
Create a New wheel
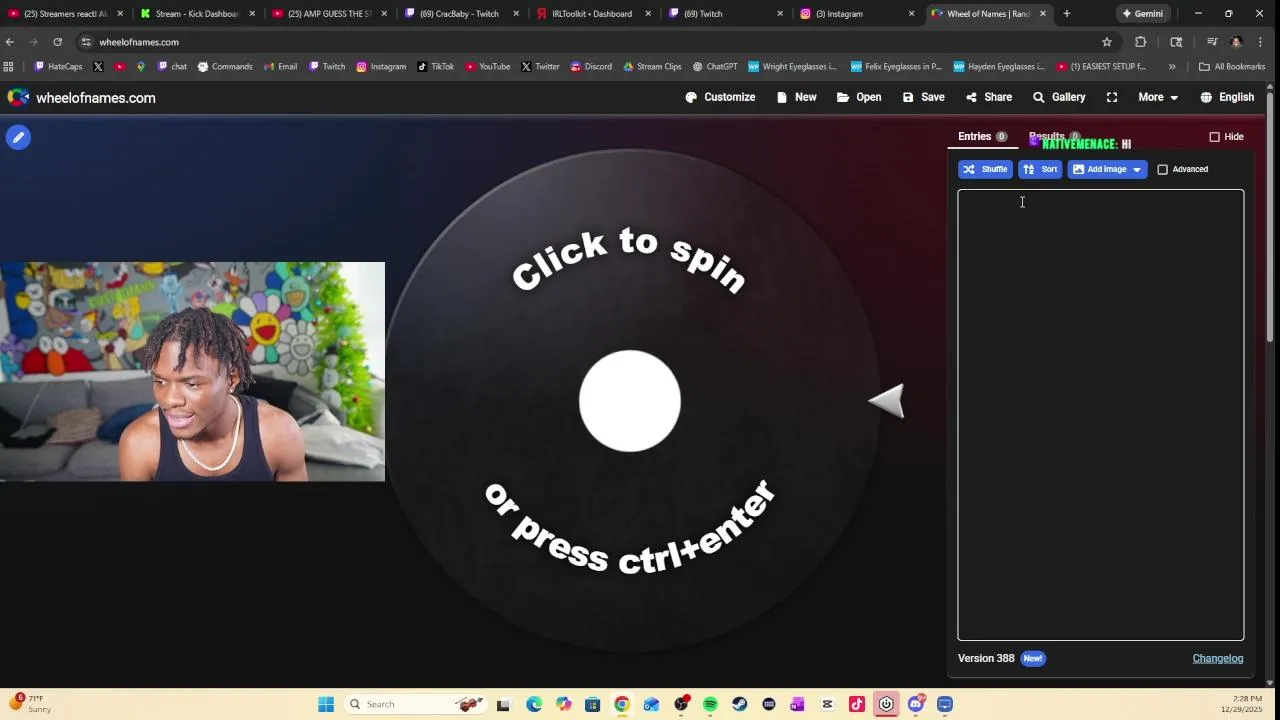[x=796, y=97]
